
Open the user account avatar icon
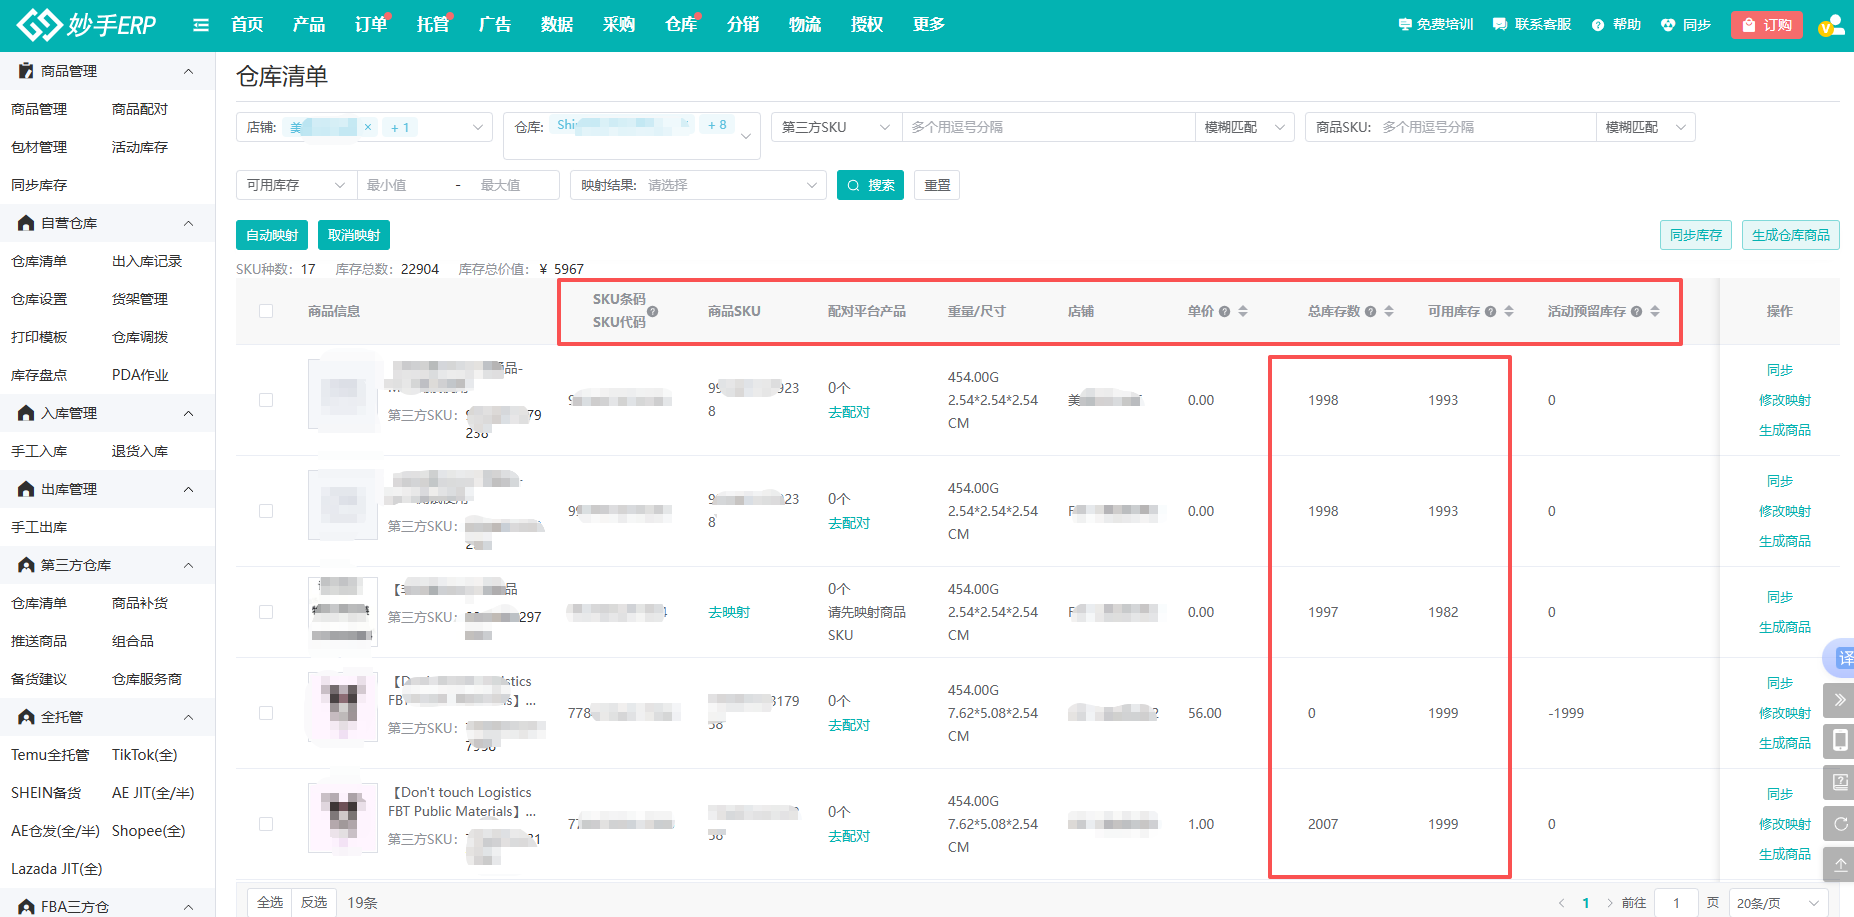(1830, 26)
